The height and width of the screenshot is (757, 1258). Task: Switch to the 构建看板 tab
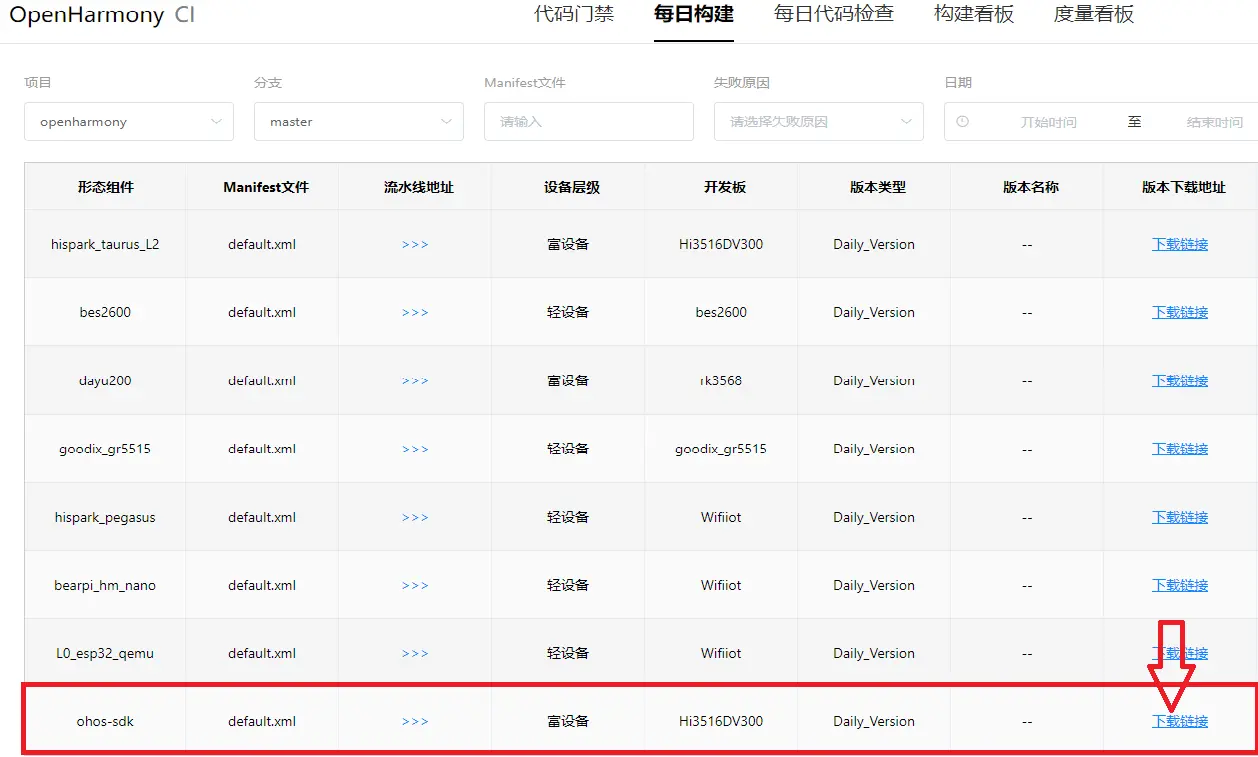974,14
